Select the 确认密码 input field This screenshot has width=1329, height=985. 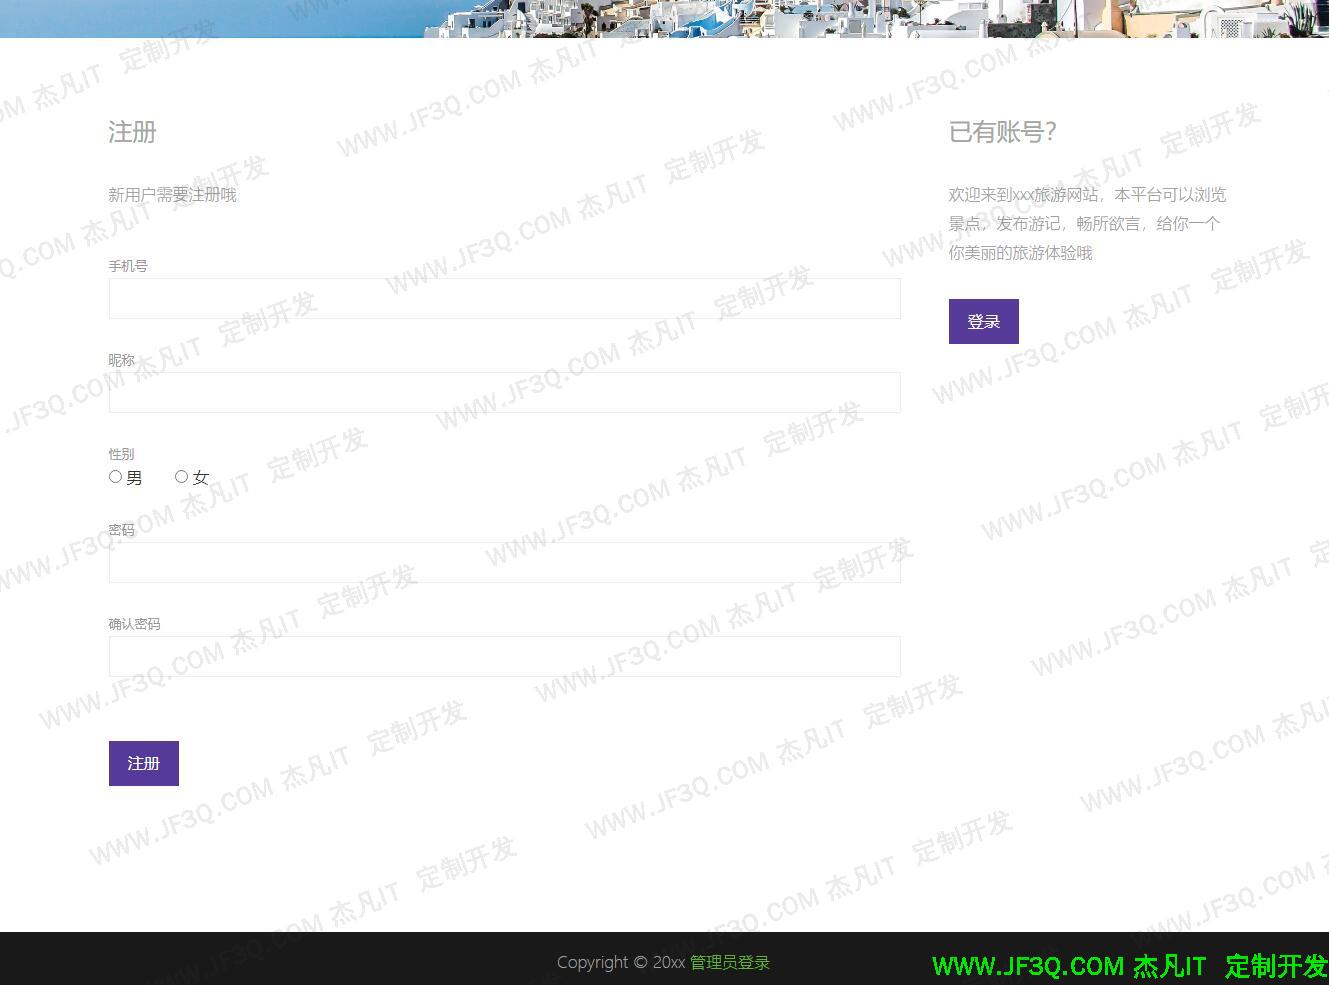click(x=504, y=656)
